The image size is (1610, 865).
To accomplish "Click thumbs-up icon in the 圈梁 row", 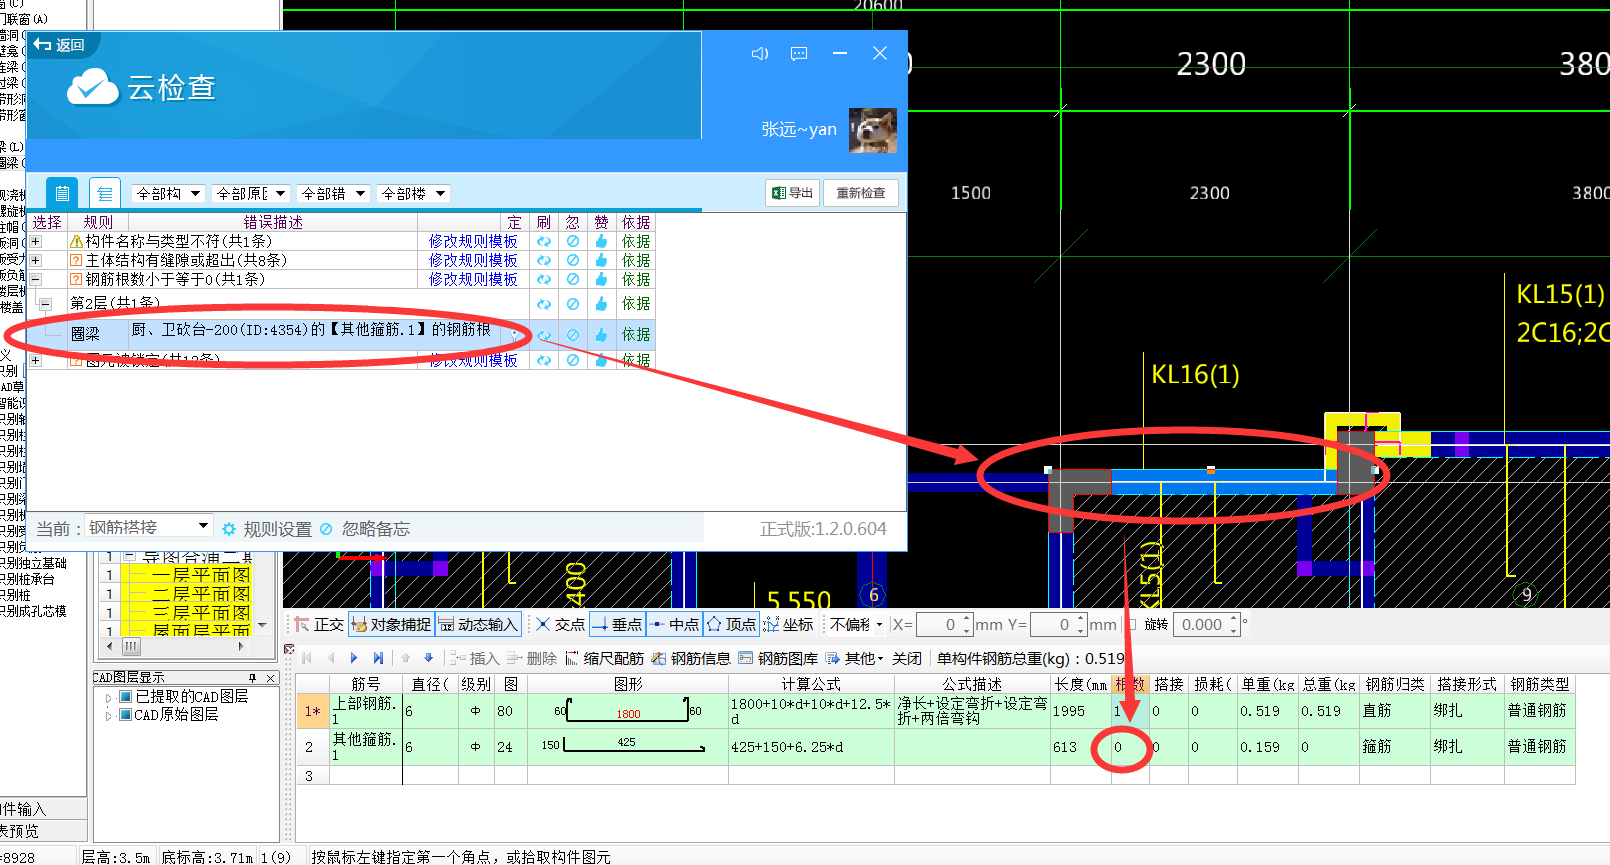I will 601,335.
